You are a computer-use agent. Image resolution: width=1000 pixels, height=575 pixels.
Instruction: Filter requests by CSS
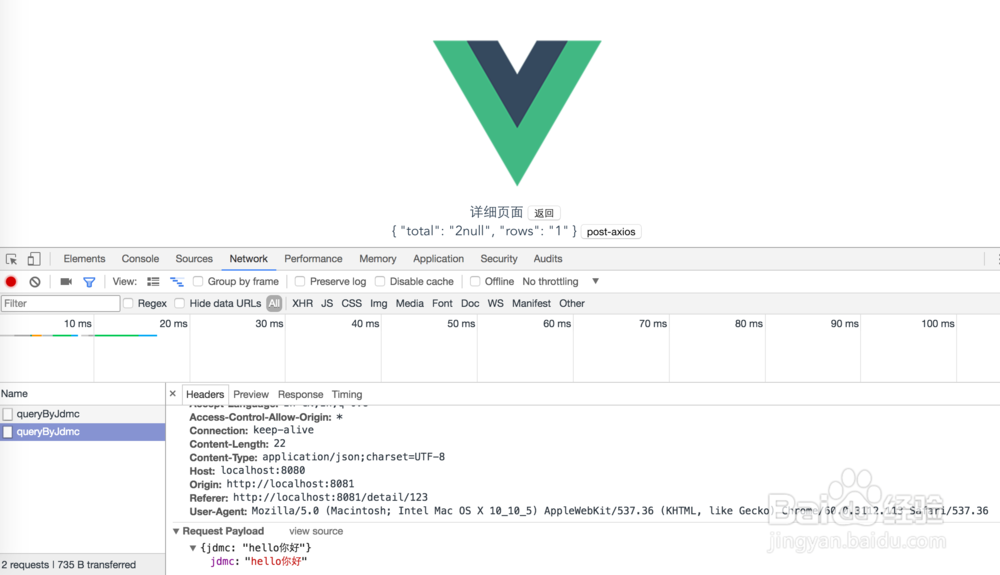351,303
